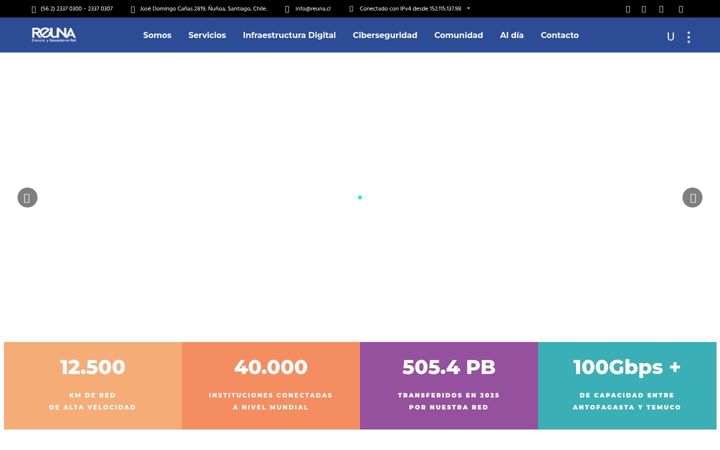This screenshot has width=720, height=450.
Task: Click the 100Gbps + capacidad card
Action: 627,386
